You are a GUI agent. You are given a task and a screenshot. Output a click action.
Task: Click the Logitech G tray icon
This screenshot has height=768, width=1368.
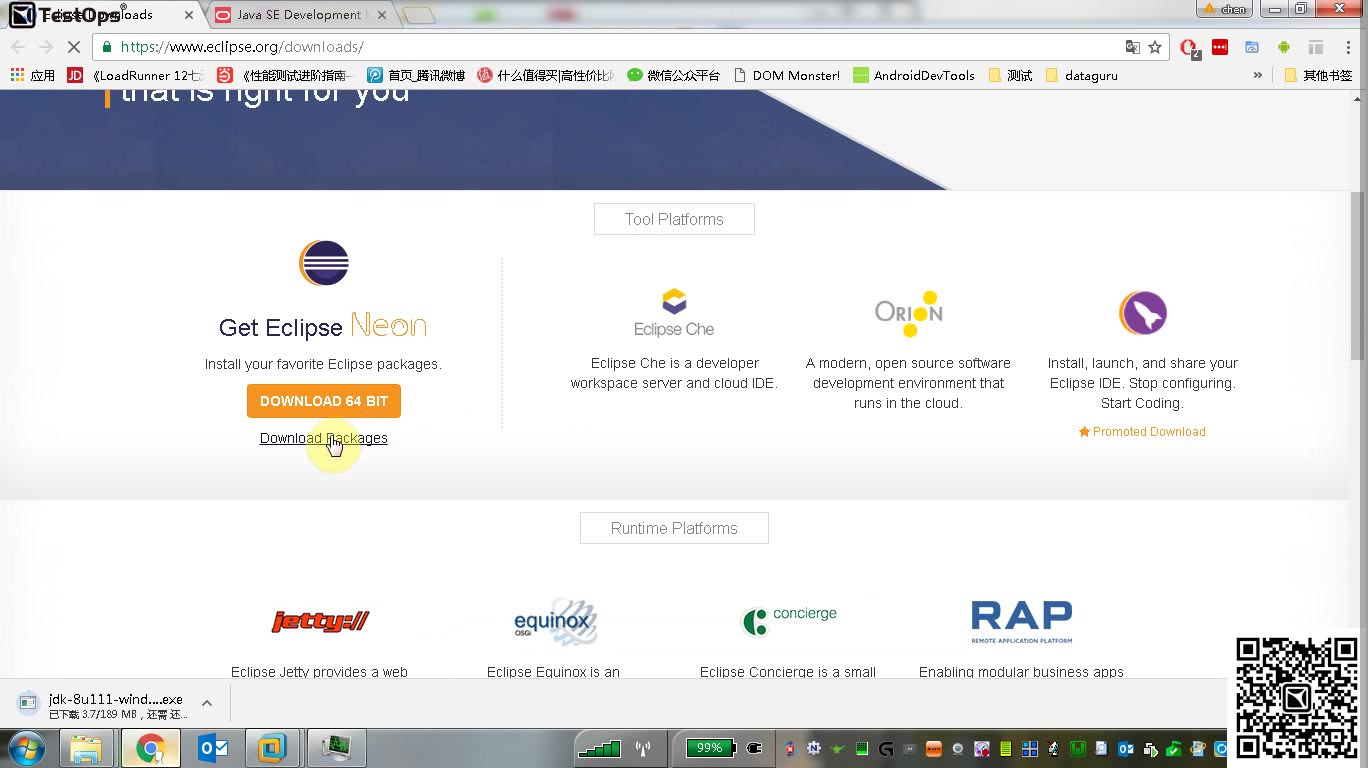(885, 749)
